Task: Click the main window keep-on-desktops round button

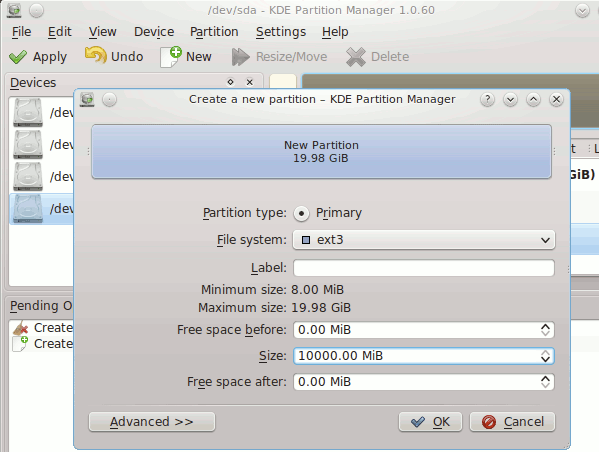Action: coord(37,11)
